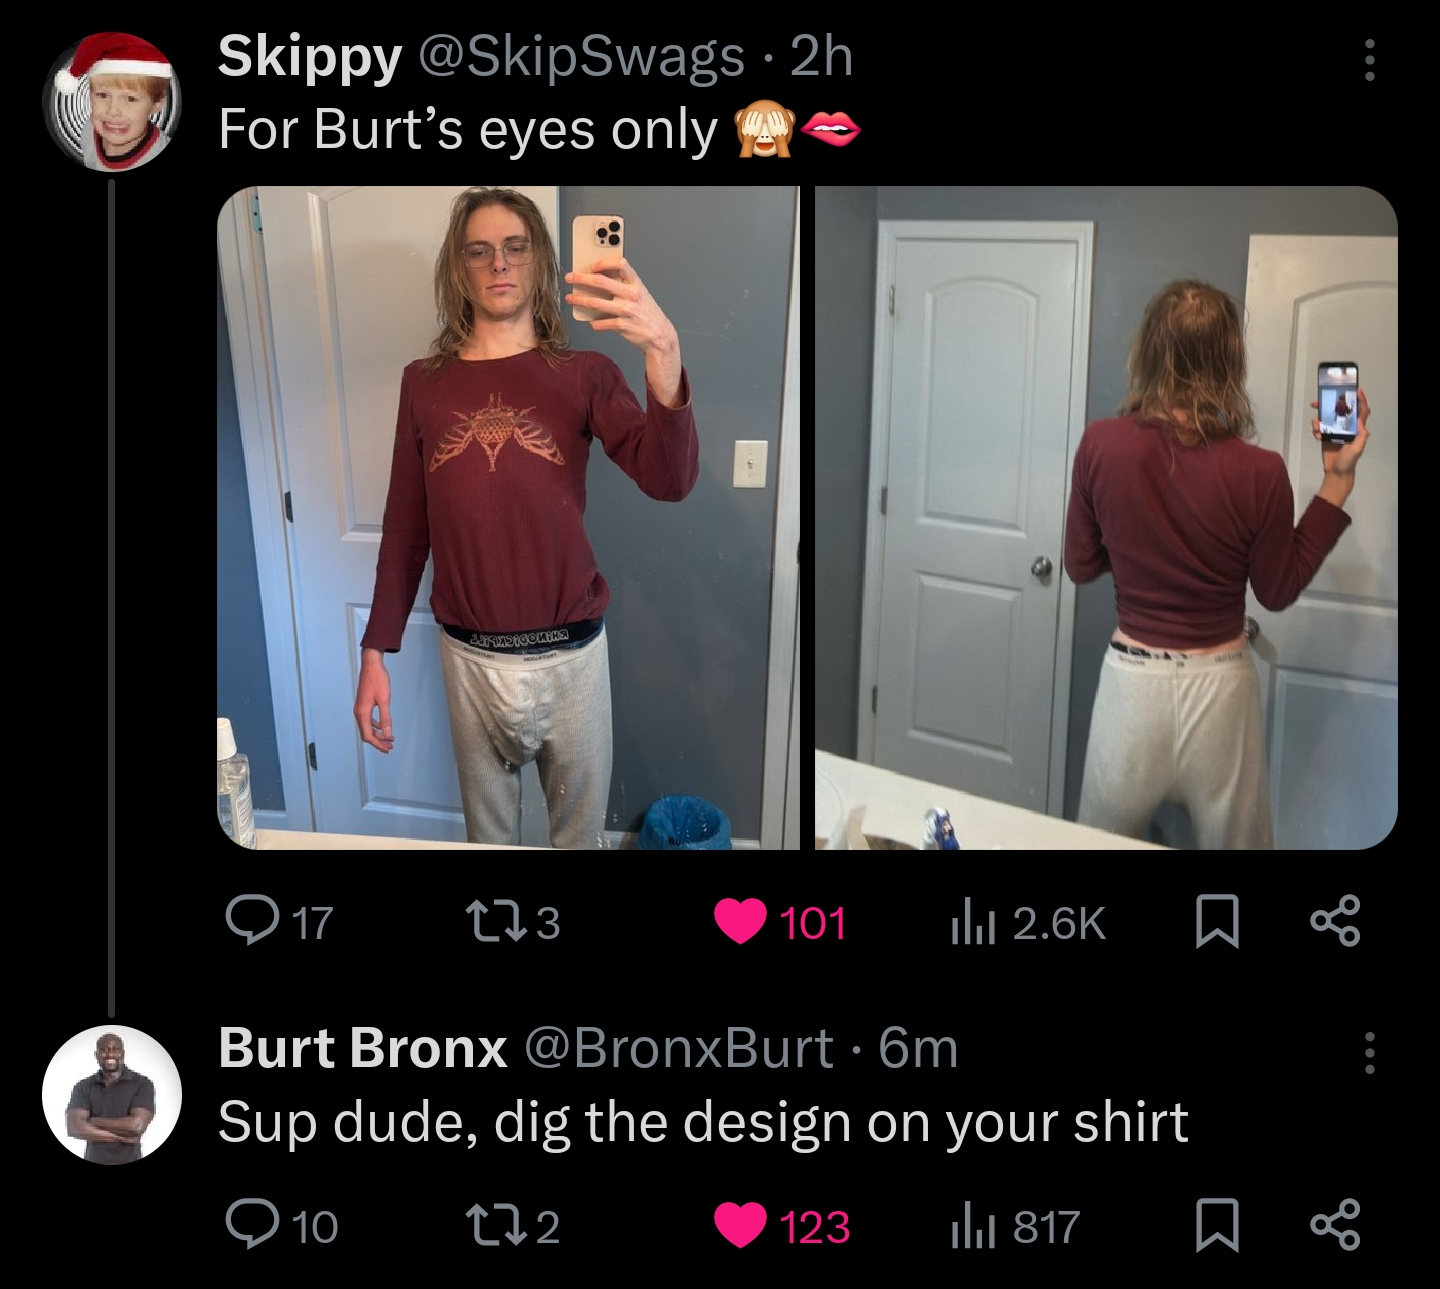
Task: Unlike Burt Bronx's reply with 123 likes
Action: click(782, 1226)
